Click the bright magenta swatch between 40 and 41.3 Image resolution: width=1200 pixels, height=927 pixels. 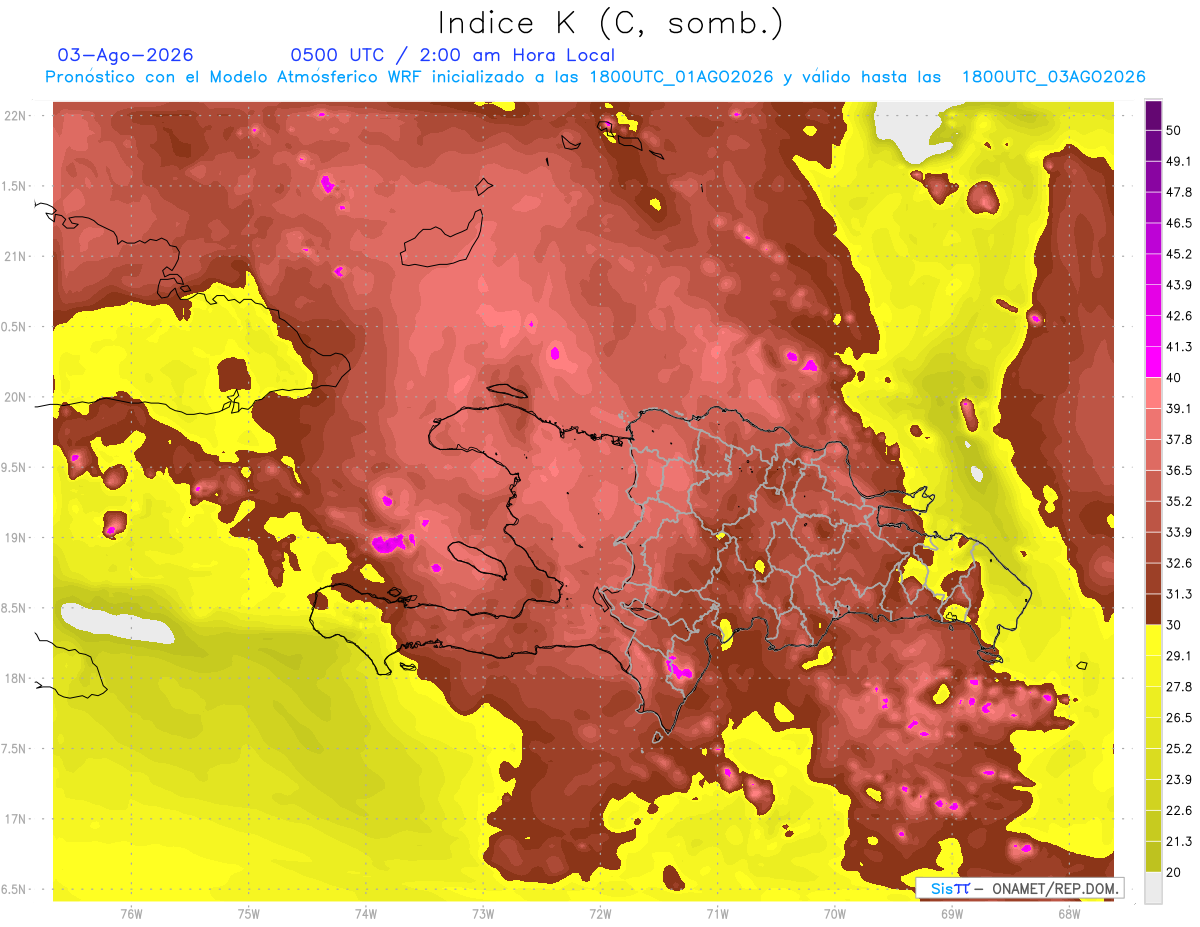[1153, 362]
